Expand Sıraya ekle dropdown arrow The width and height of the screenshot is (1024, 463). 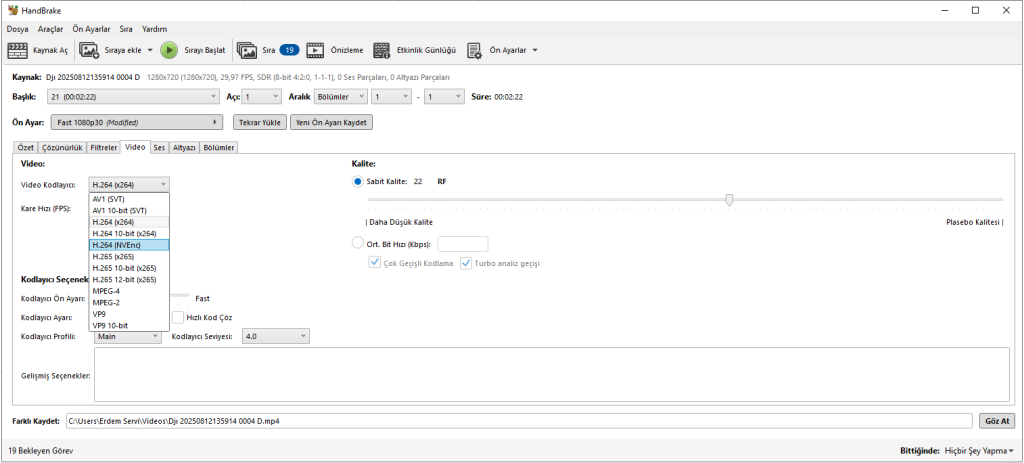pyautogui.click(x=150, y=50)
